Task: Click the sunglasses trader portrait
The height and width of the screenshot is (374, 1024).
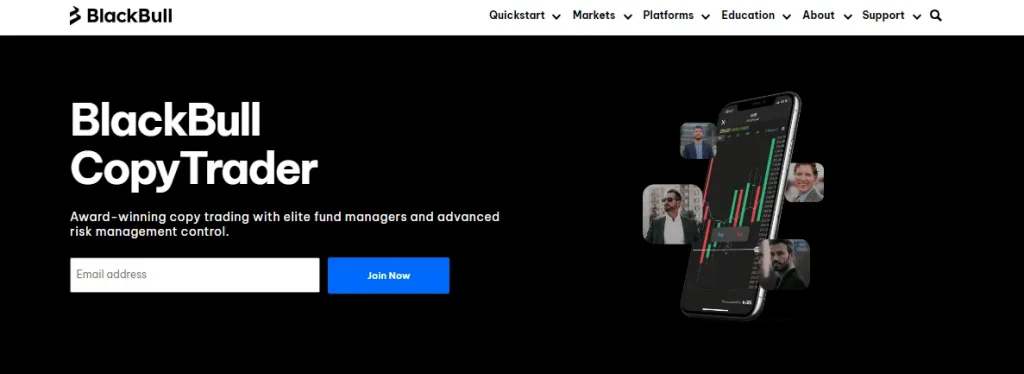Action: pos(673,214)
